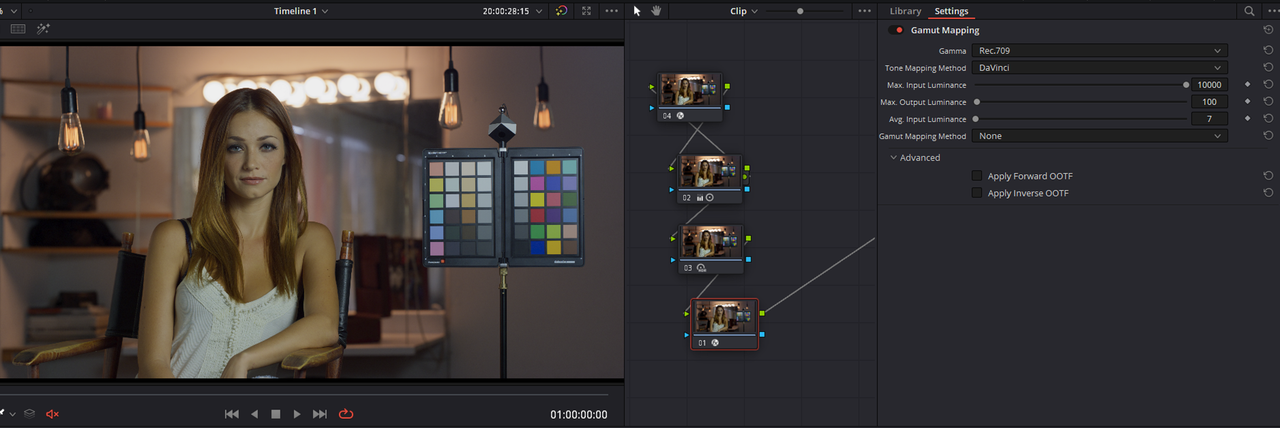The height and width of the screenshot is (428, 1280).
Task: Jump to first frame
Action: click(x=232, y=414)
